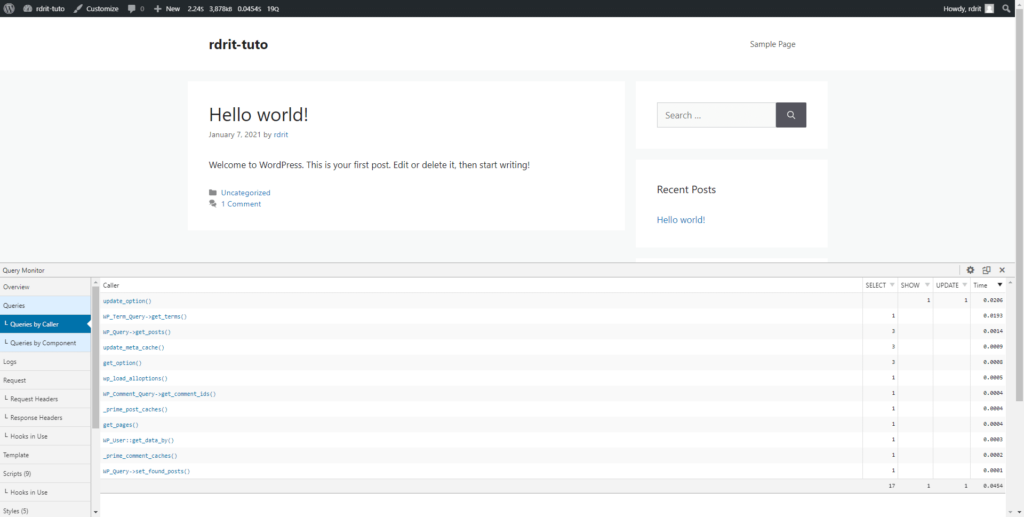Click the admin bar search magnifier icon
Viewport: 1024px width, 517px height.
point(1008,8)
